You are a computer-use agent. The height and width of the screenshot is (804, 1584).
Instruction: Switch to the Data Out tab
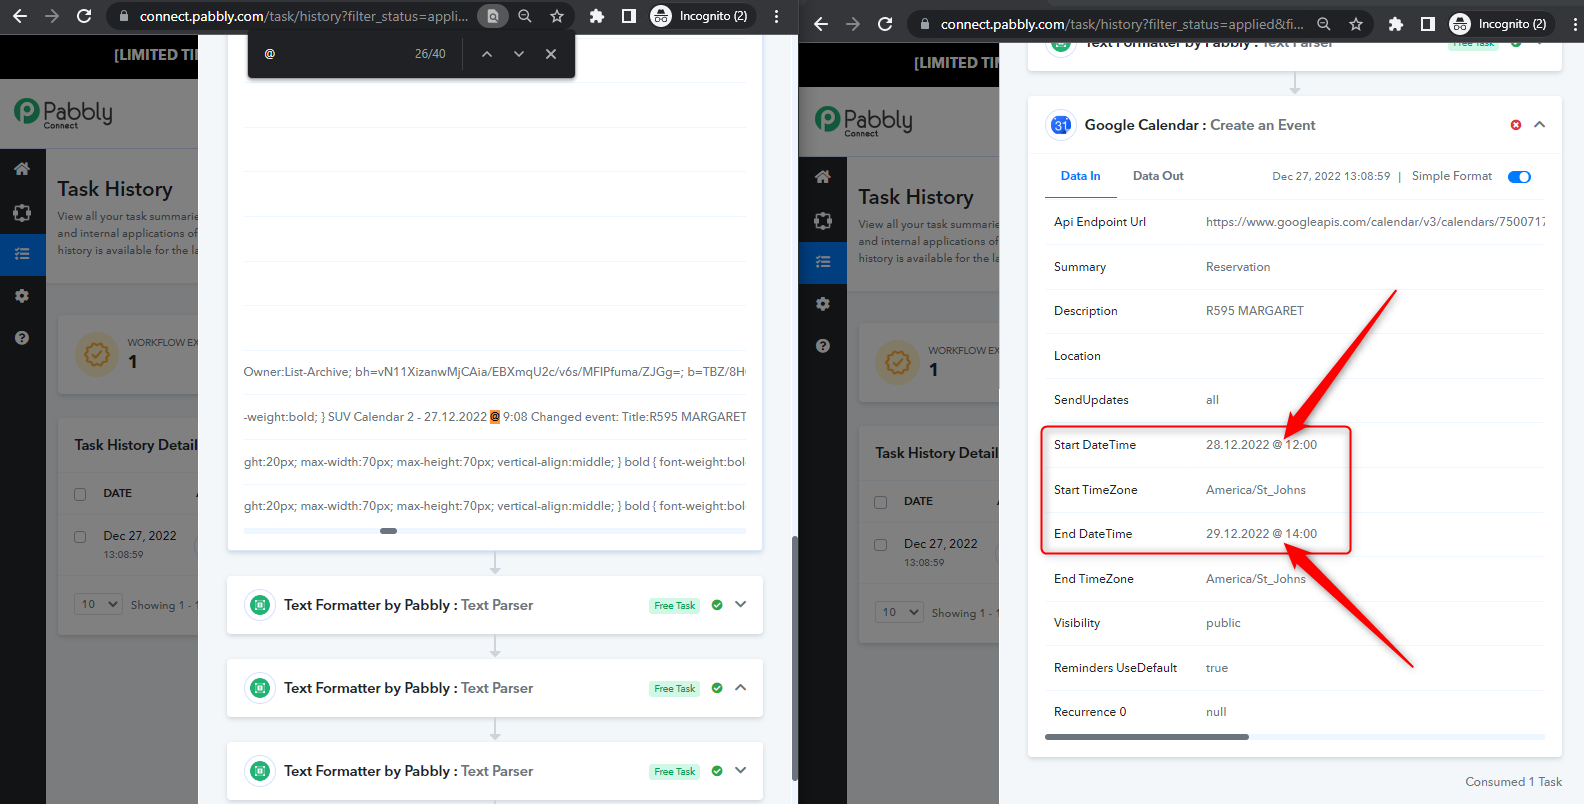click(1158, 176)
